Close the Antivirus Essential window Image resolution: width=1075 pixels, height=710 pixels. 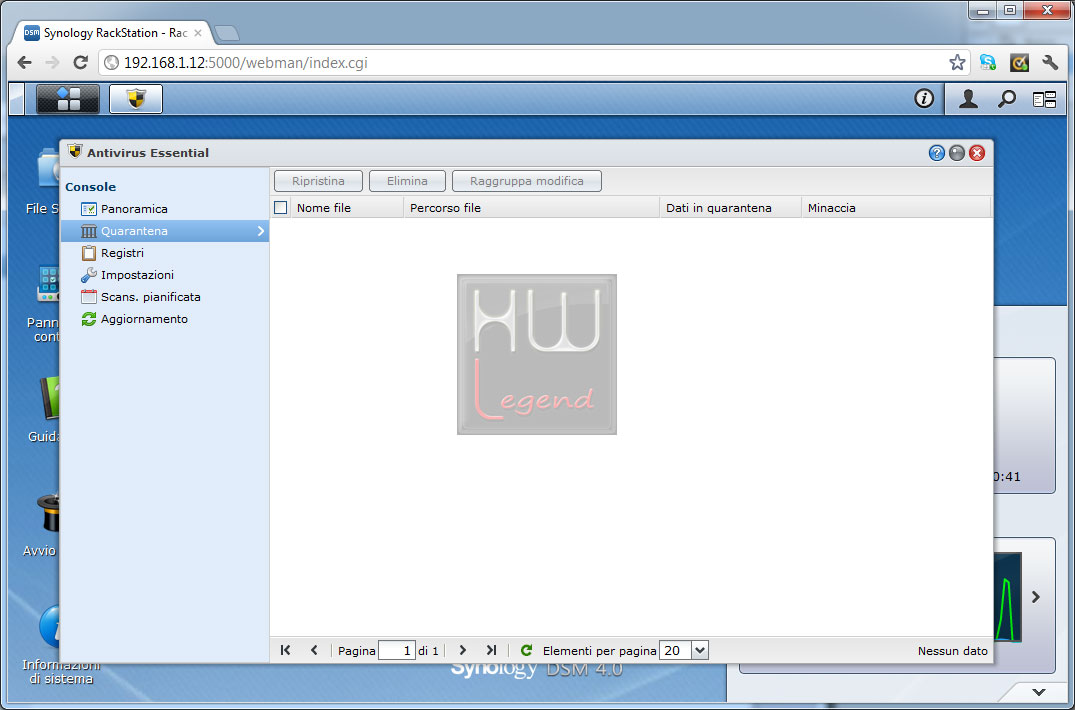point(977,153)
